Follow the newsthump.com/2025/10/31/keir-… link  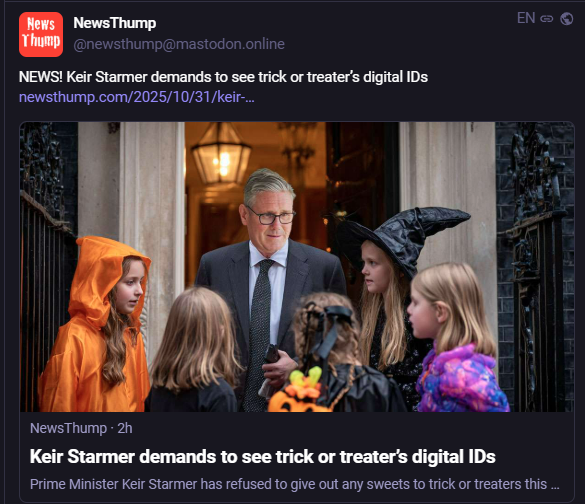pyautogui.click(x=137, y=97)
